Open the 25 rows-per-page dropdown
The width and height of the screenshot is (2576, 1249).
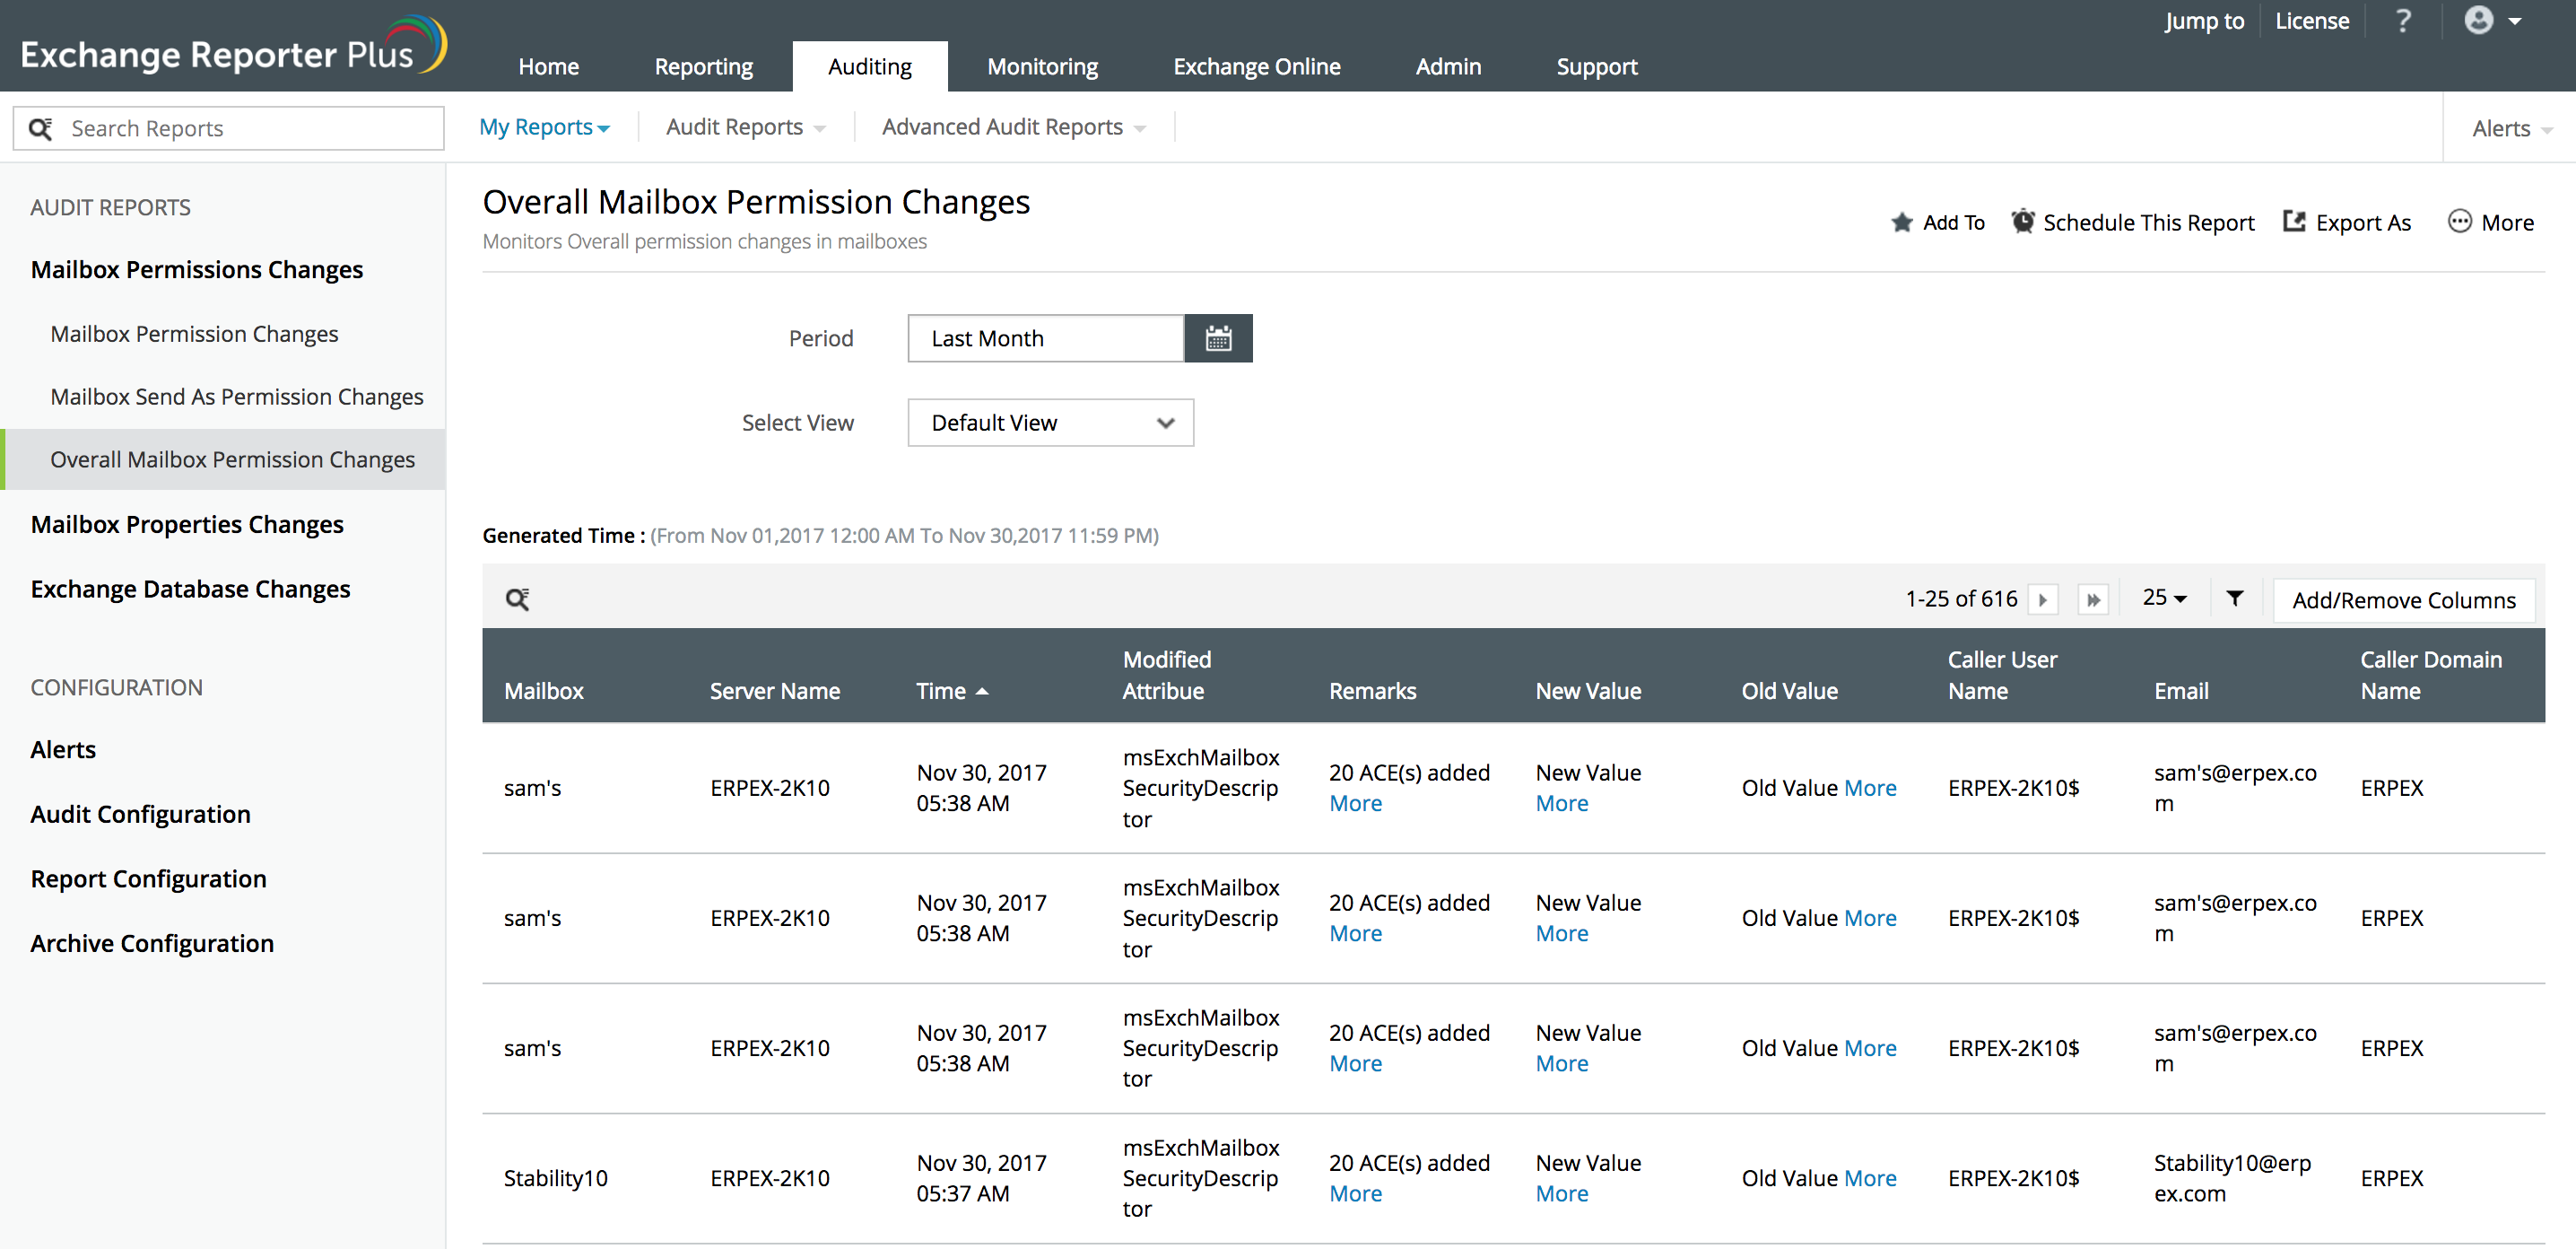pyautogui.click(x=2164, y=598)
